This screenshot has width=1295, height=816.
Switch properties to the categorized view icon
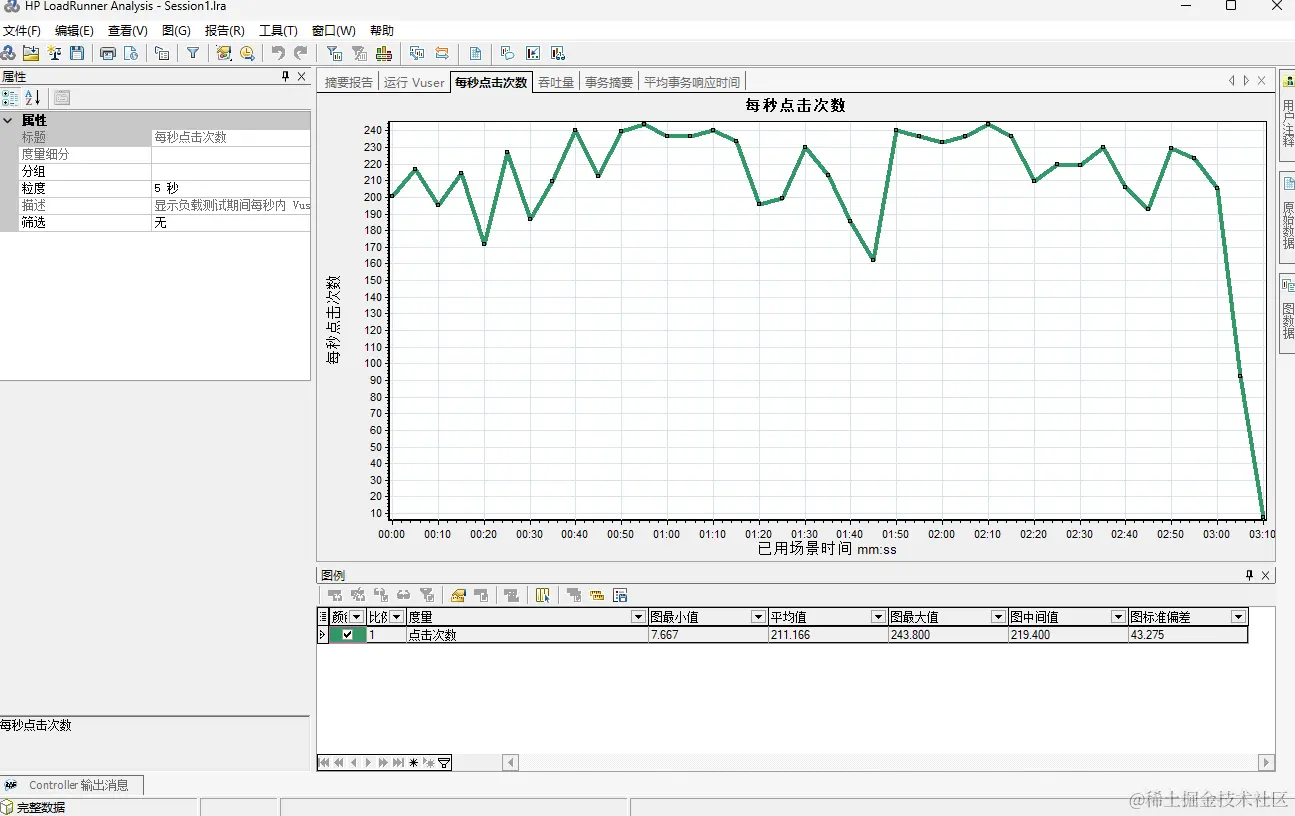(x=10, y=97)
